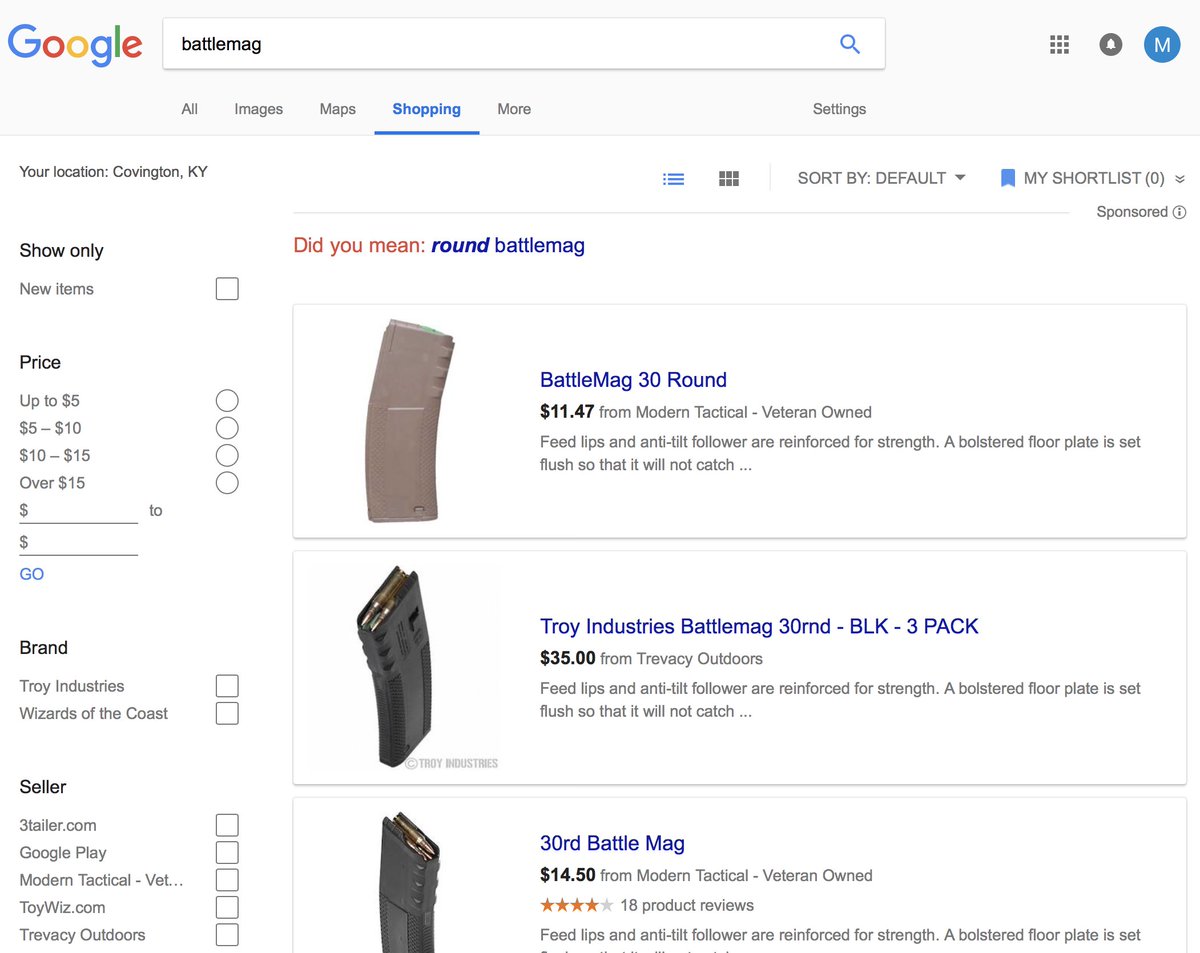Viewport: 1200px width, 953px height.
Task: Open the Google apps grid icon
Action: pyautogui.click(x=1060, y=44)
